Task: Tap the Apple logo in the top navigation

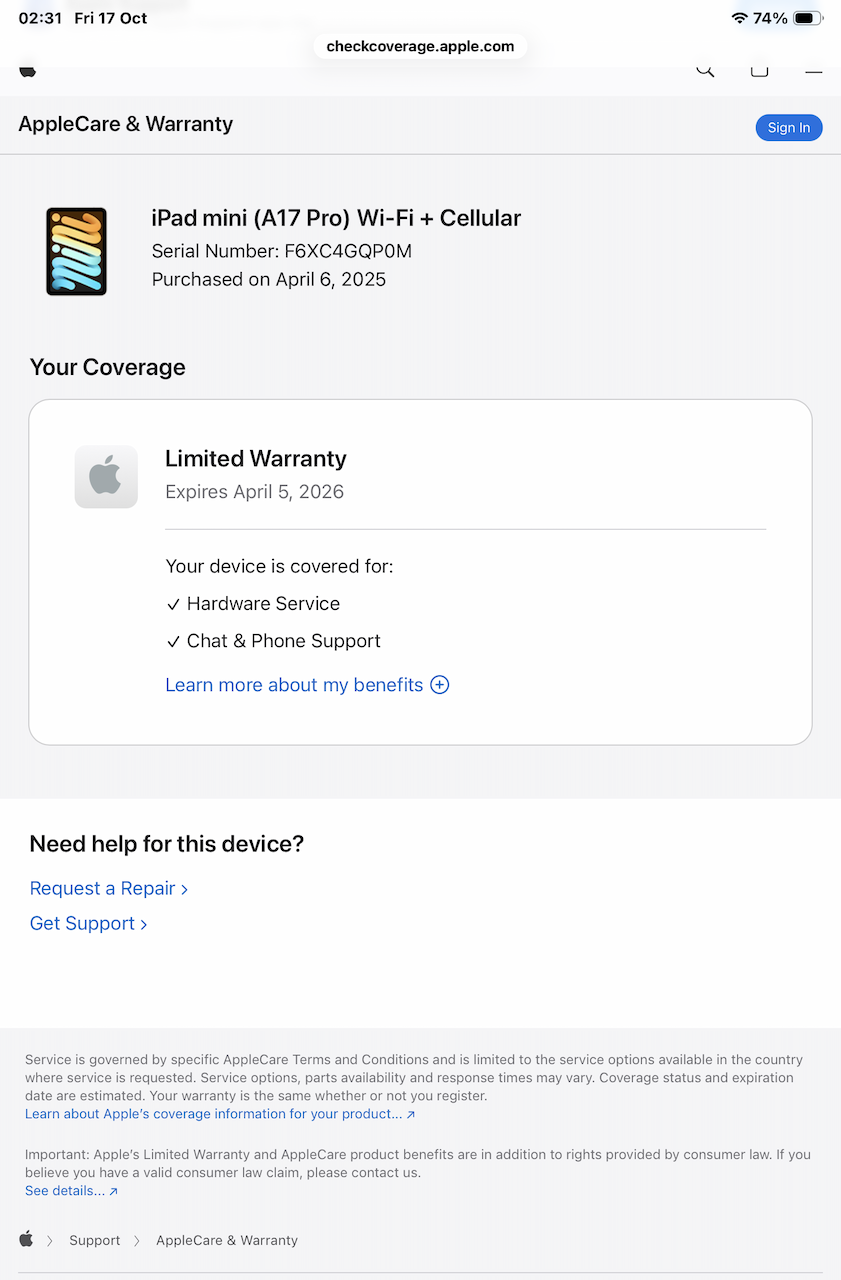Action: tap(27, 70)
